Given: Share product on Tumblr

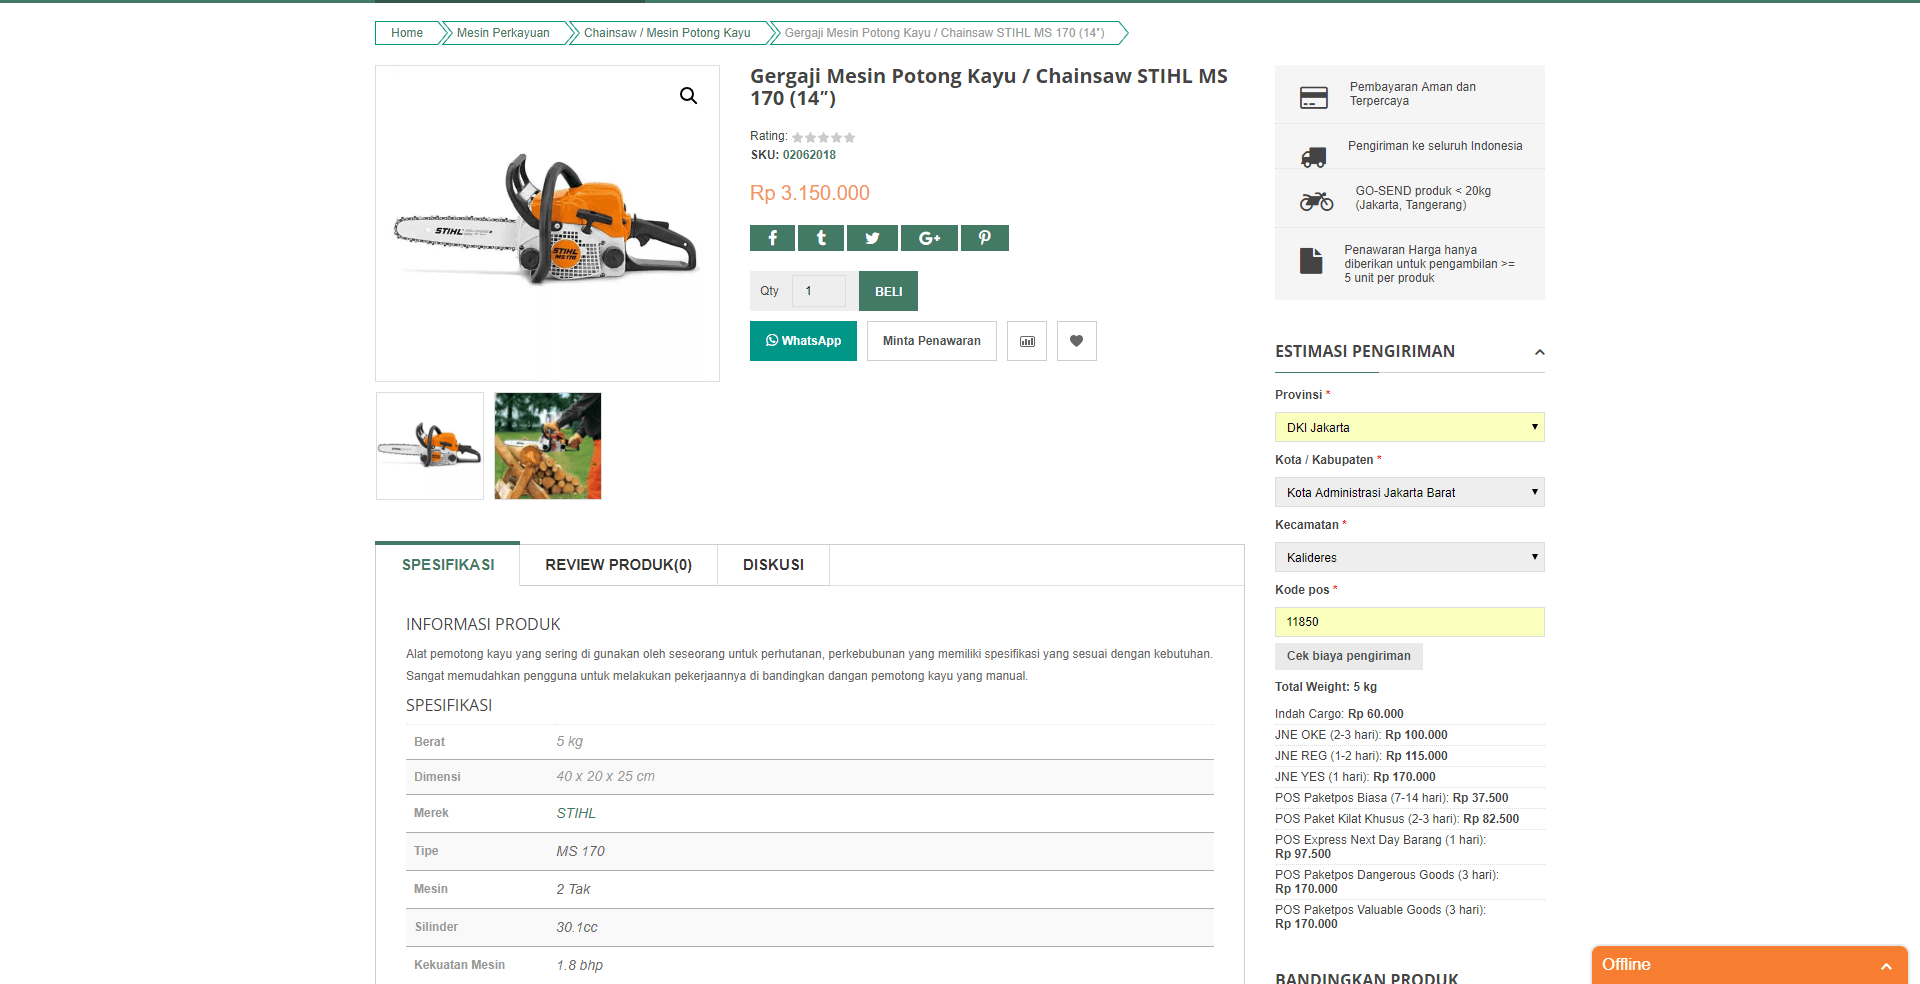Looking at the screenshot, I should [821, 238].
